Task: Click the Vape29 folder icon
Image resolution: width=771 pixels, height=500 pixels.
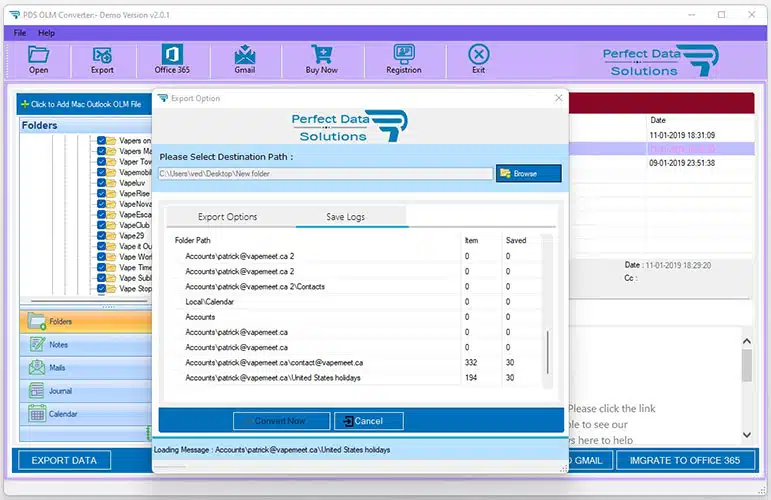Action: pos(112,236)
